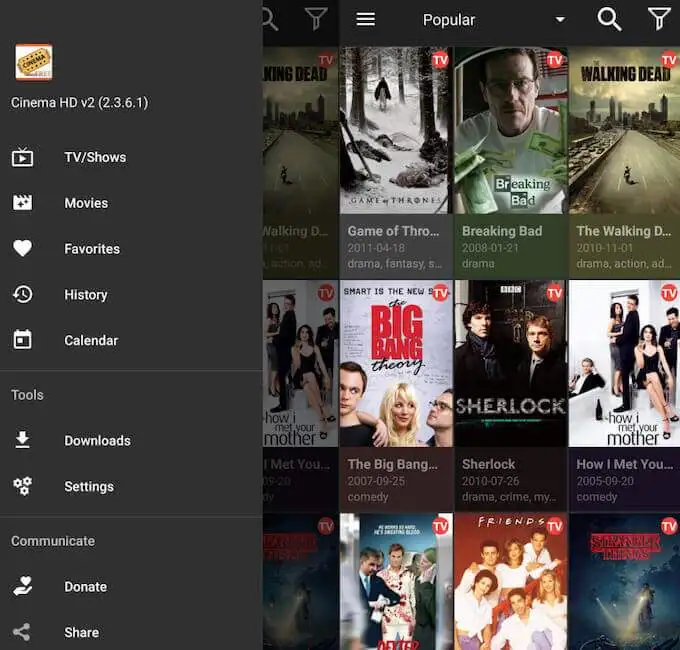
Task: Click the 'Sherlock' title text
Action: point(488,464)
